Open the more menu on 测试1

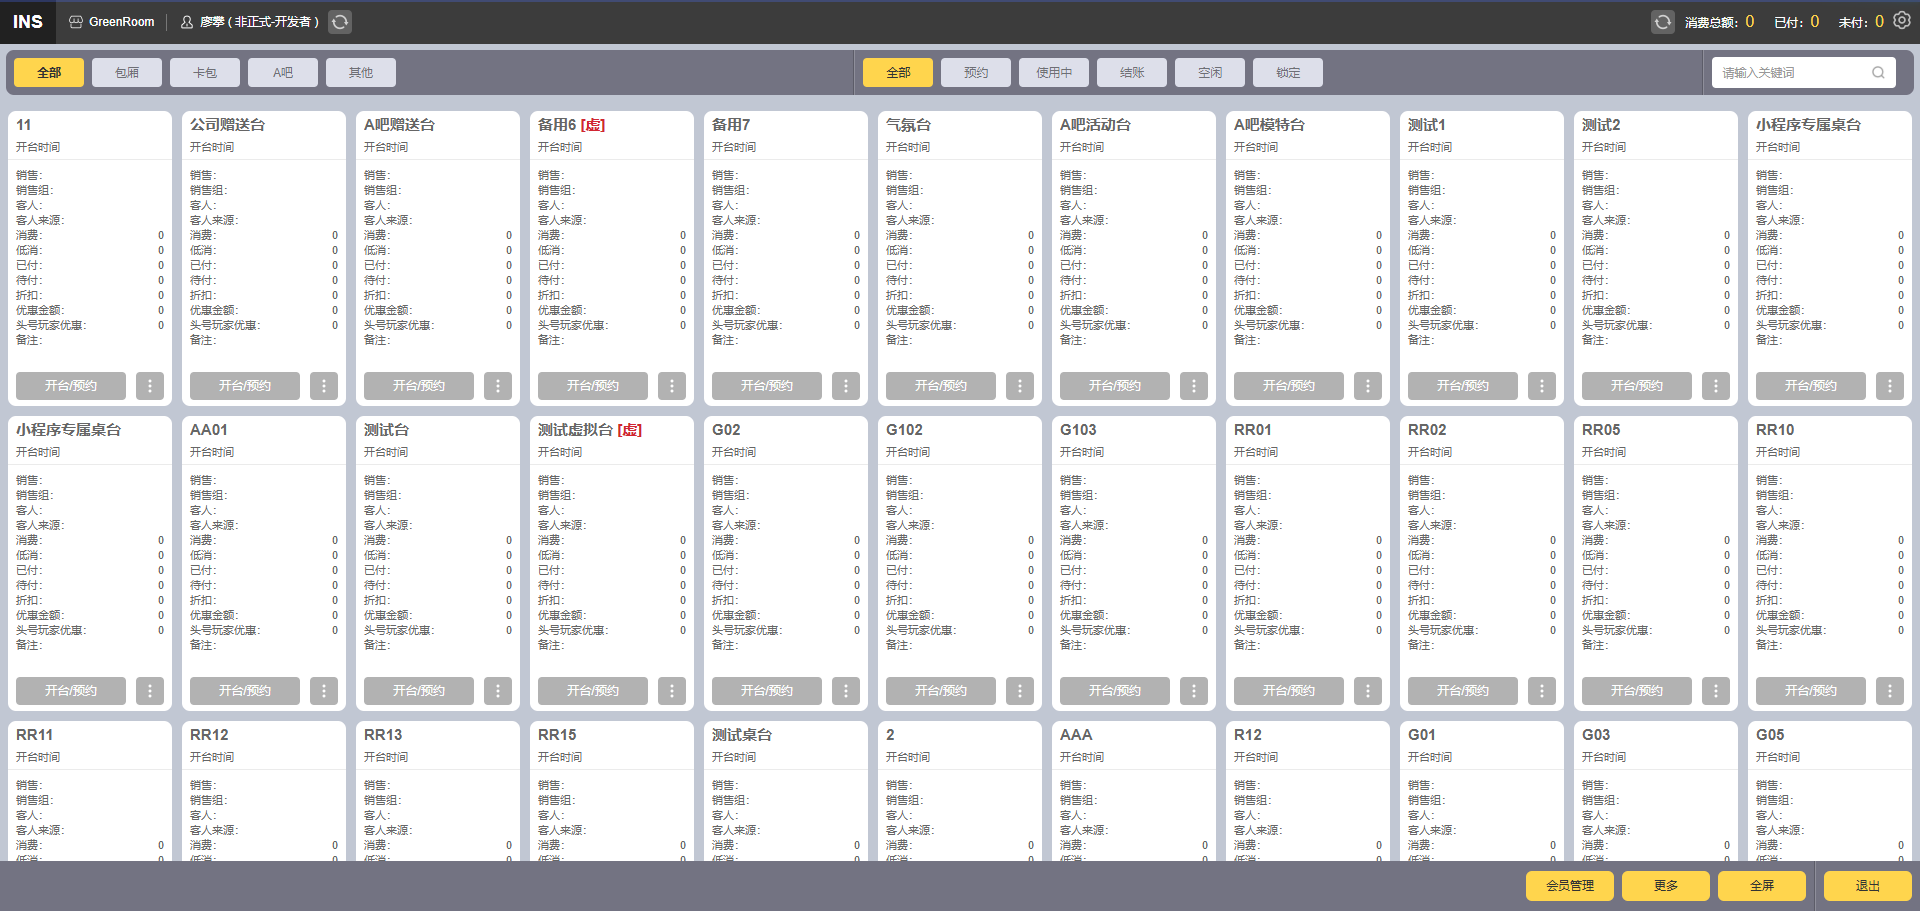click(1542, 386)
